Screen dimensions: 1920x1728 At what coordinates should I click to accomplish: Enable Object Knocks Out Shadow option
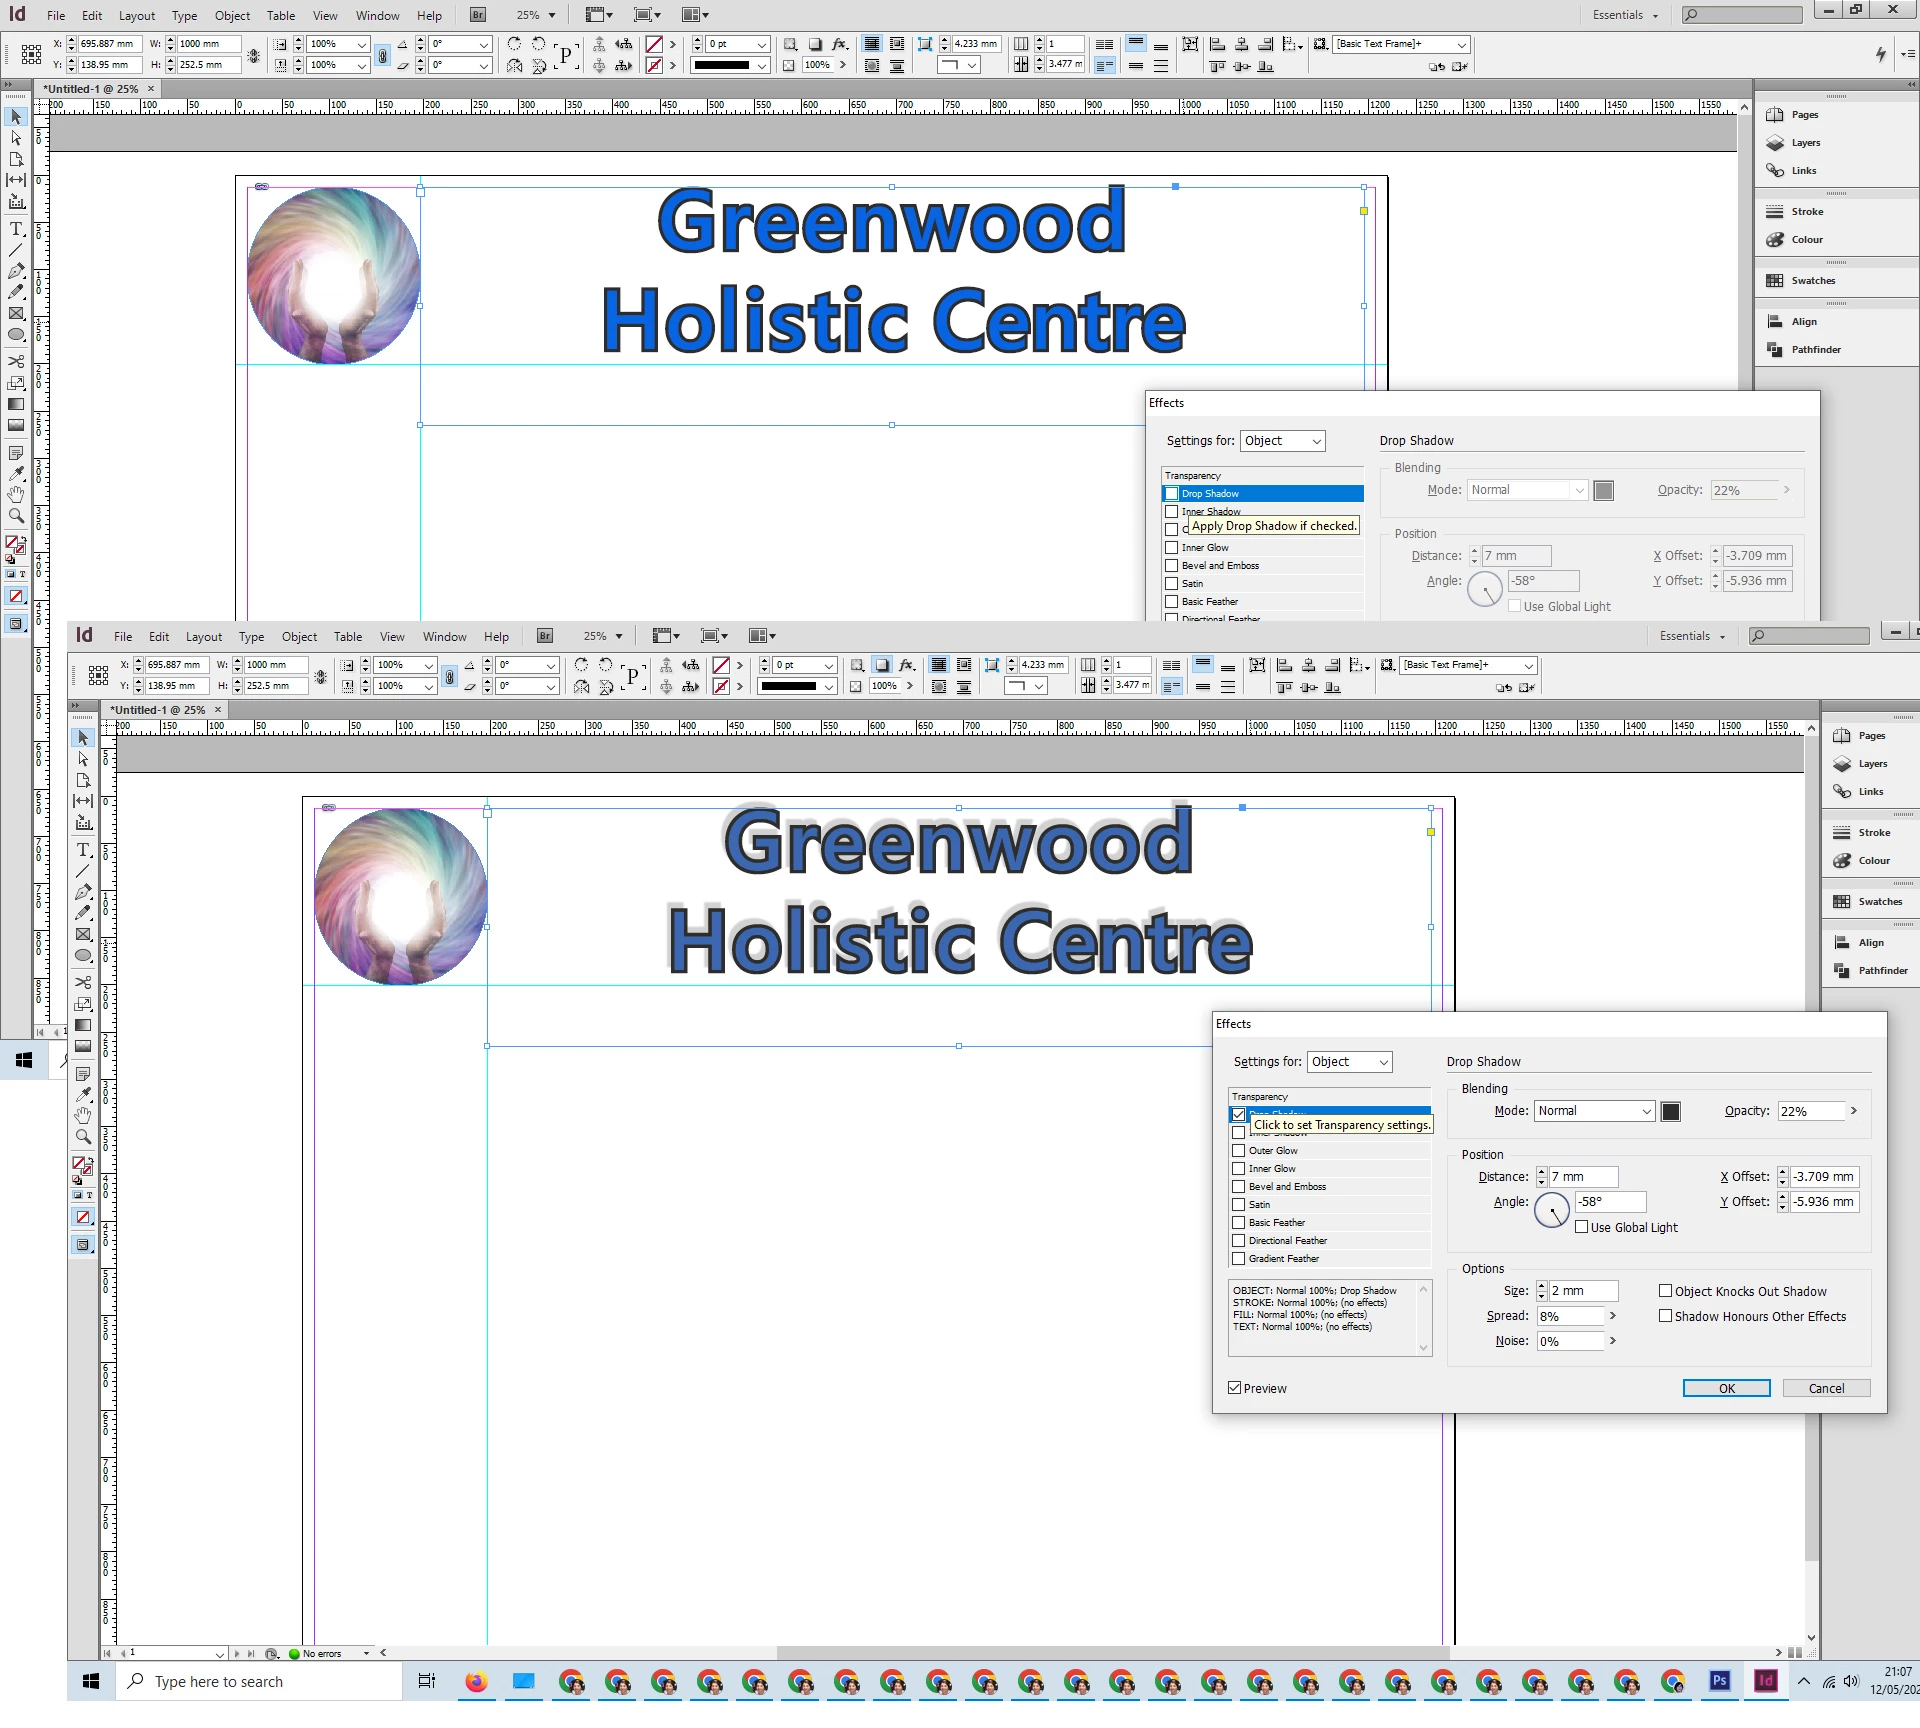pyautogui.click(x=1666, y=1291)
